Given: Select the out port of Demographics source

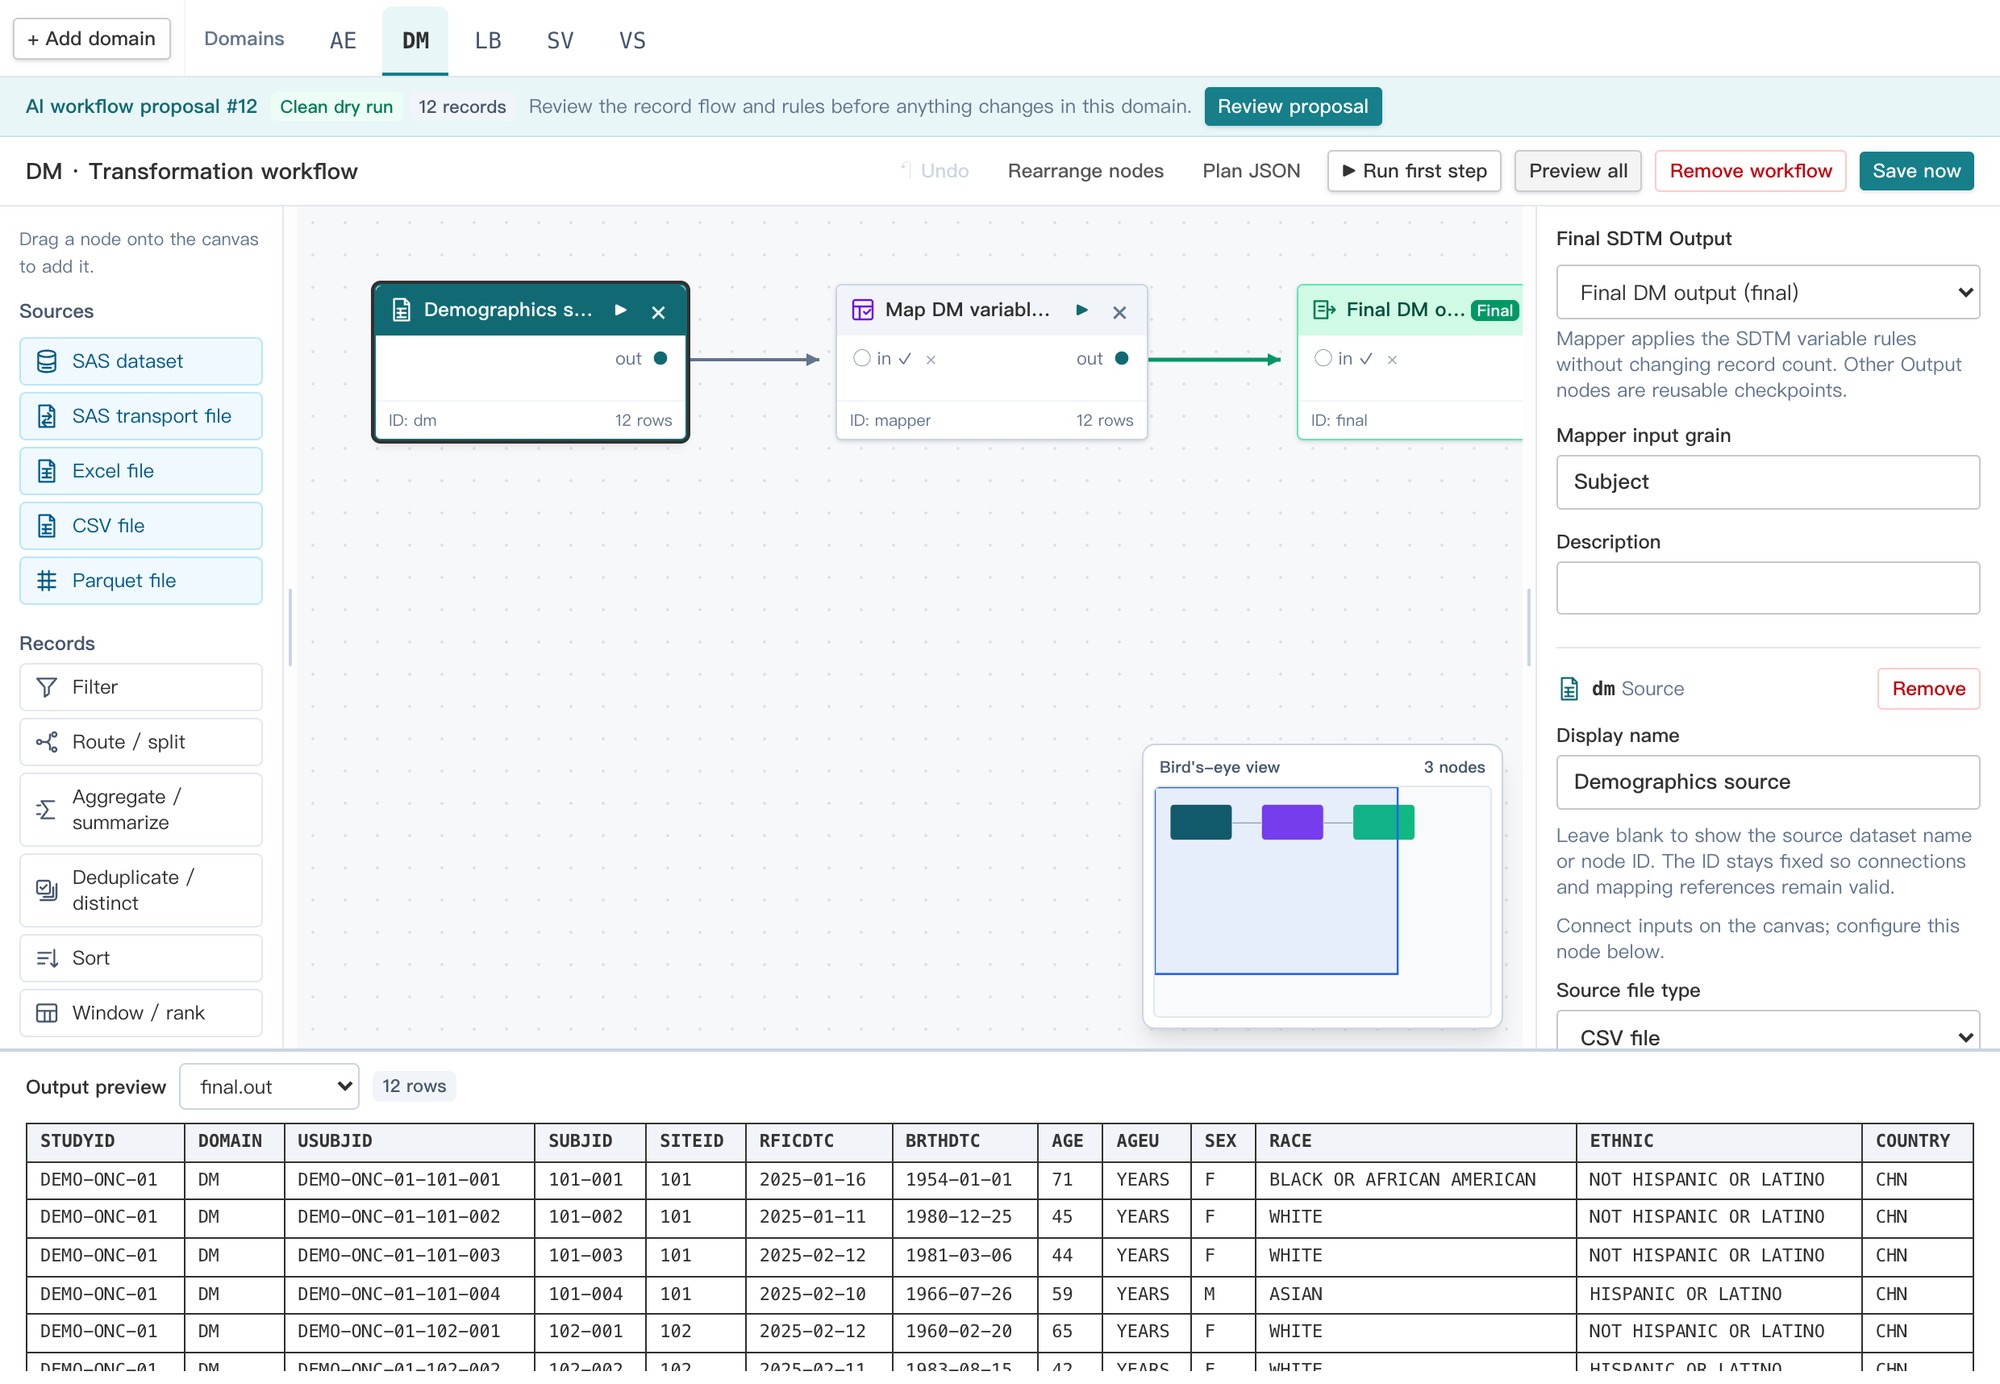Looking at the screenshot, I should tap(660, 358).
